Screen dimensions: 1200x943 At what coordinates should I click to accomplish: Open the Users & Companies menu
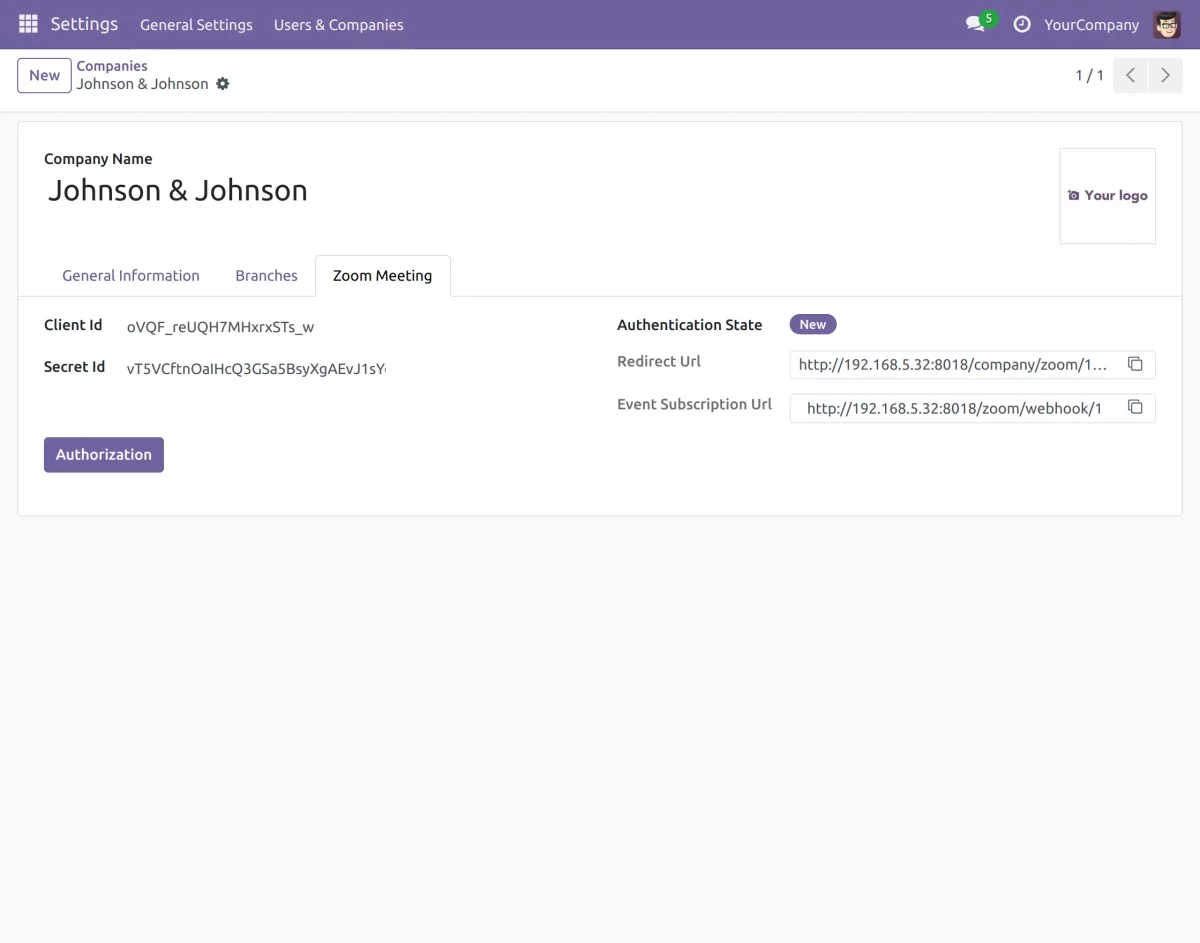pos(339,25)
